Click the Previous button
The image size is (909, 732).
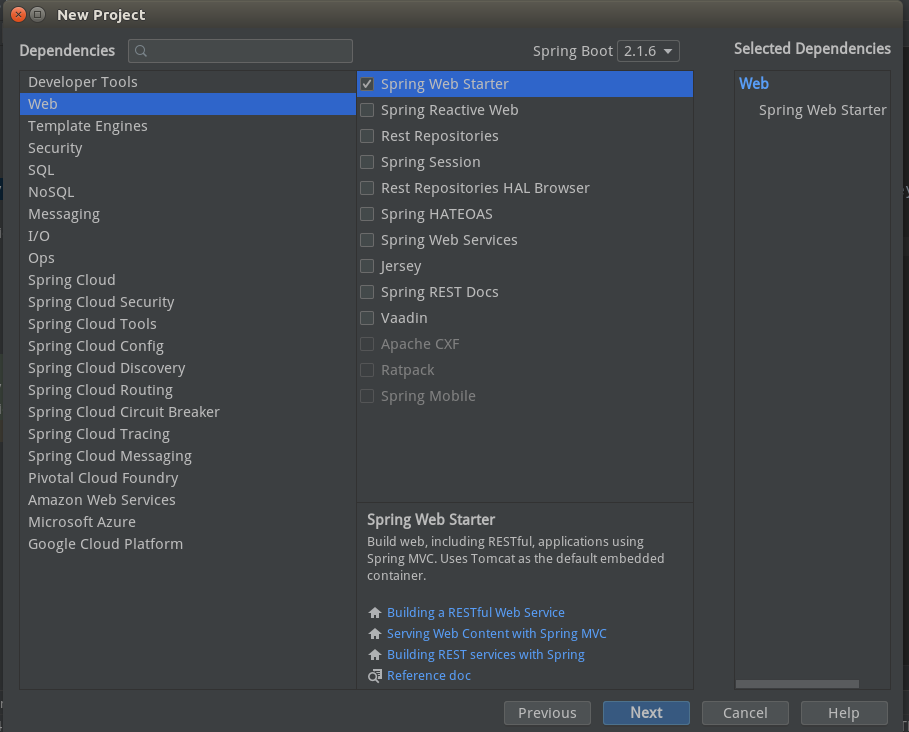point(547,713)
